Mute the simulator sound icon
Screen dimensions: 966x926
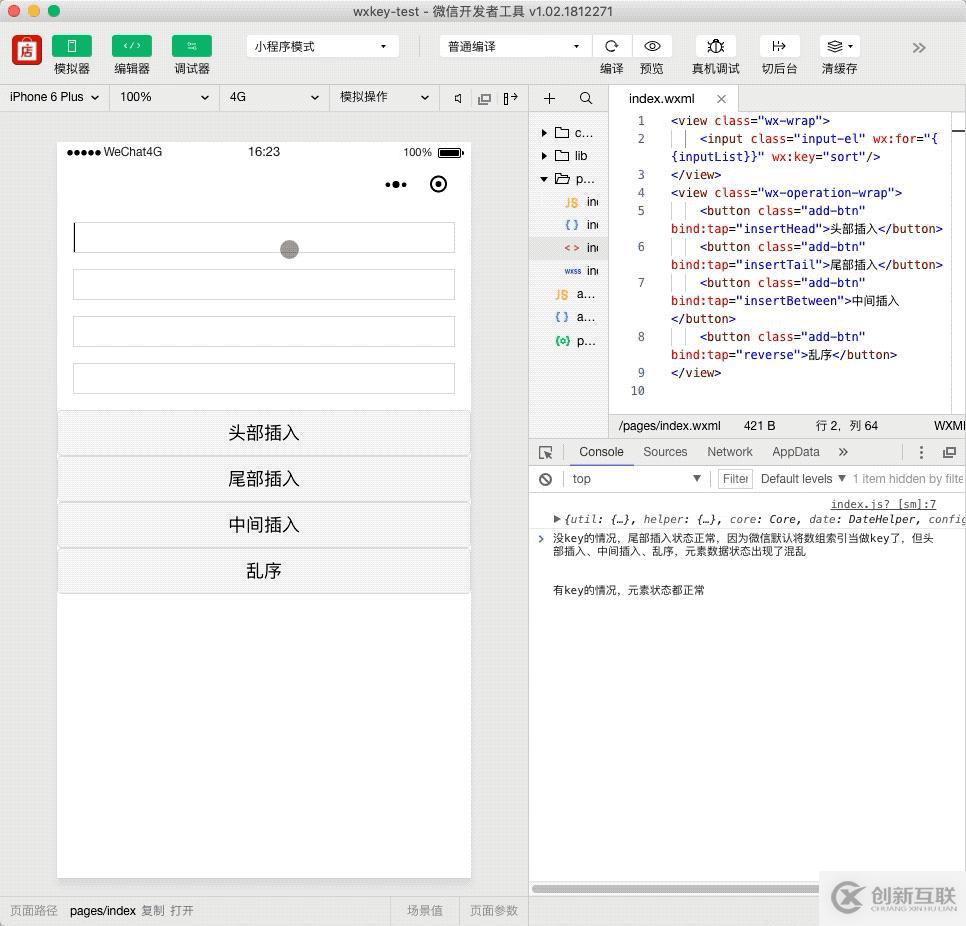pyautogui.click(x=458, y=99)
